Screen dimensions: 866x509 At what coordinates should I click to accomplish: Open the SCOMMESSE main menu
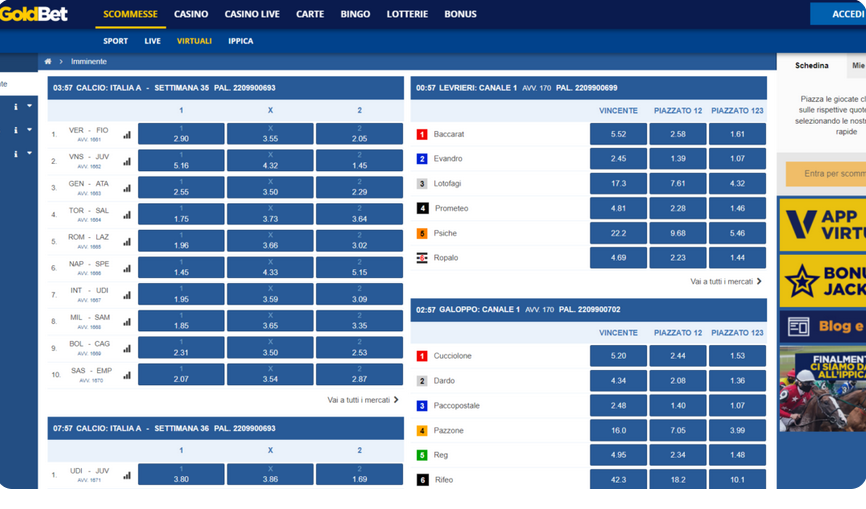click(130, 14)
